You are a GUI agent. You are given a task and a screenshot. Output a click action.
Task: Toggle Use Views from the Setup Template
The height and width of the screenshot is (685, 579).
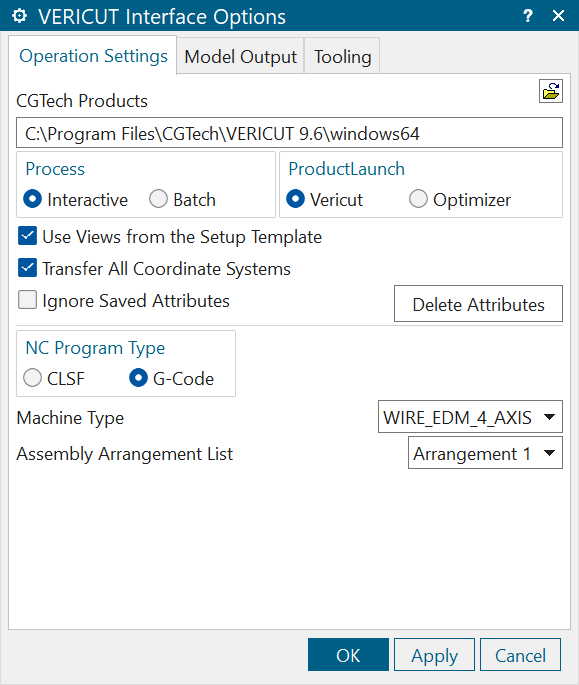click(170, 236)
